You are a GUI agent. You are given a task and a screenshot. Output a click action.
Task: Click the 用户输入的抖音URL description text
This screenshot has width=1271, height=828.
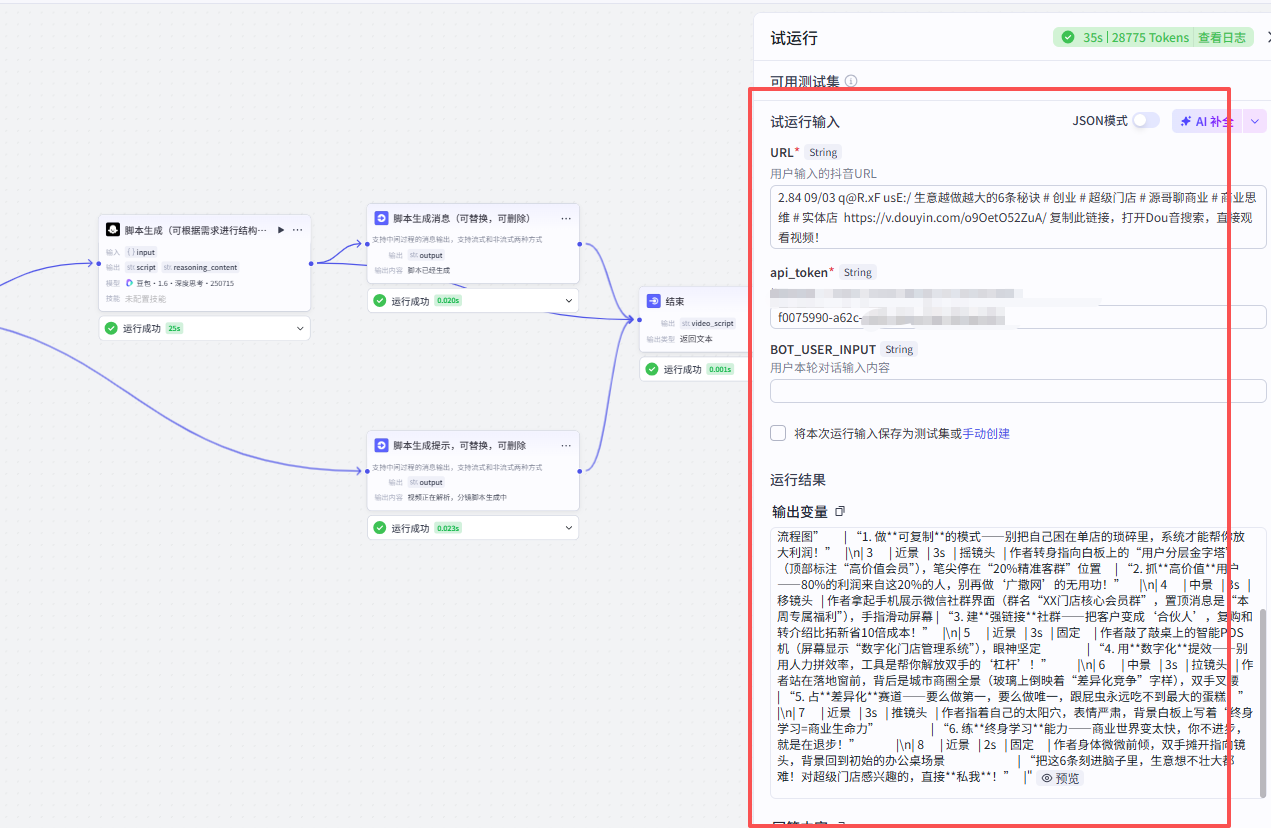click(823, 173)
